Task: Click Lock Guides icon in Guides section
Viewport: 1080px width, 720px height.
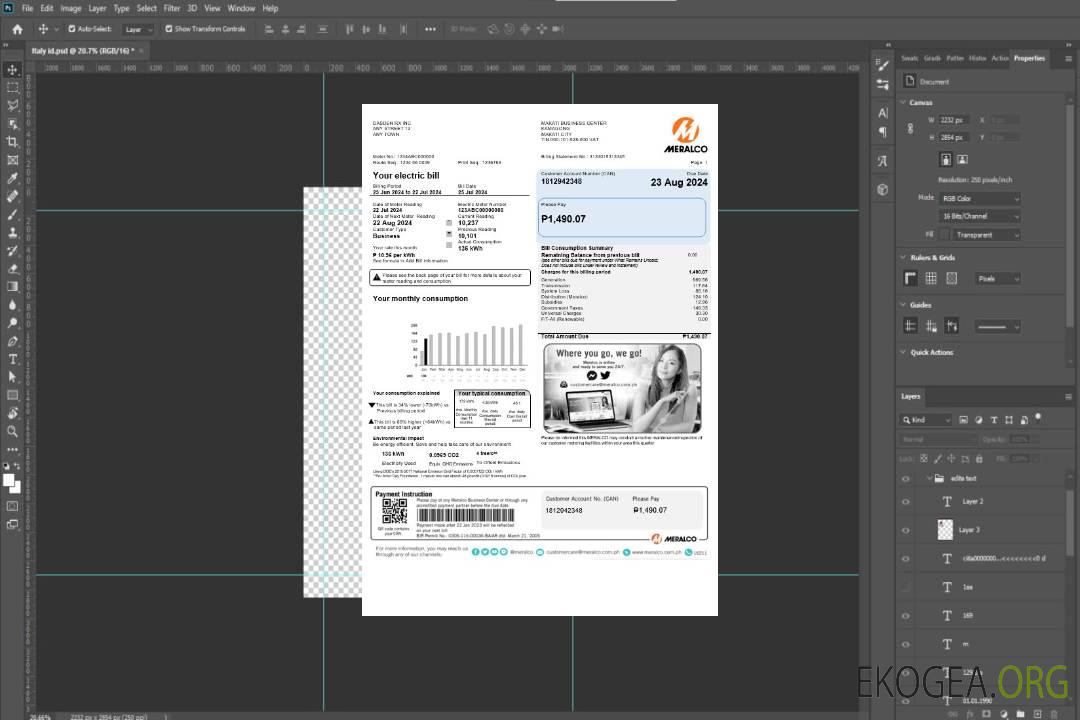Action: (931, 327)
